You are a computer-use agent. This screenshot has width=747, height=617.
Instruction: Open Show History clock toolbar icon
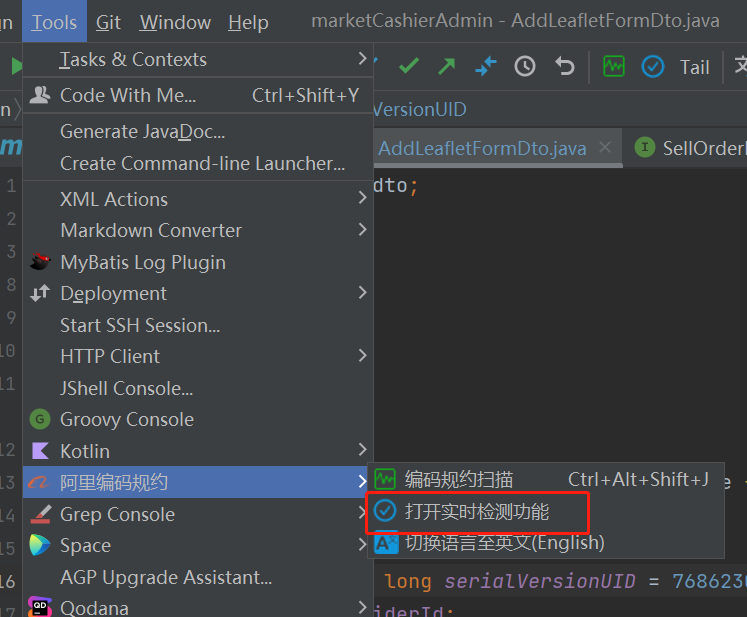point(525,66)
